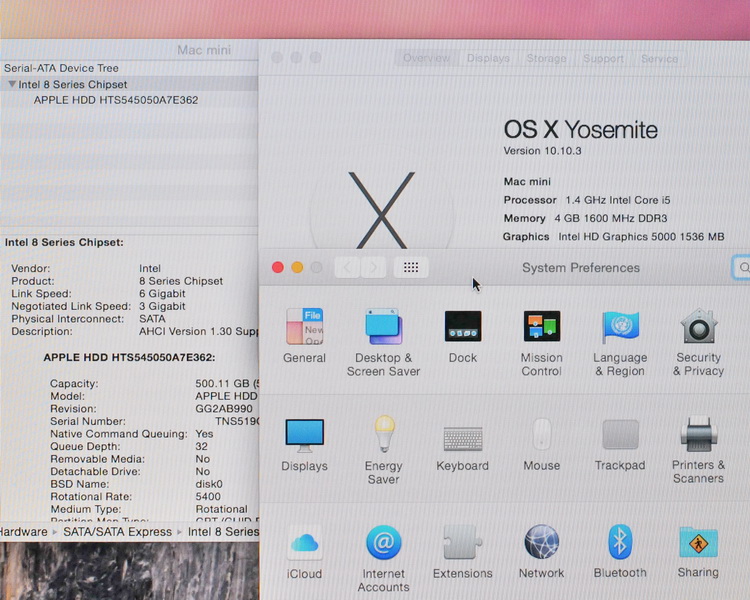Click the Vendor value Intel
Image resolution: width=750 pixels, height=600 pixels.
pyautogui.click(x=150, y=268)
